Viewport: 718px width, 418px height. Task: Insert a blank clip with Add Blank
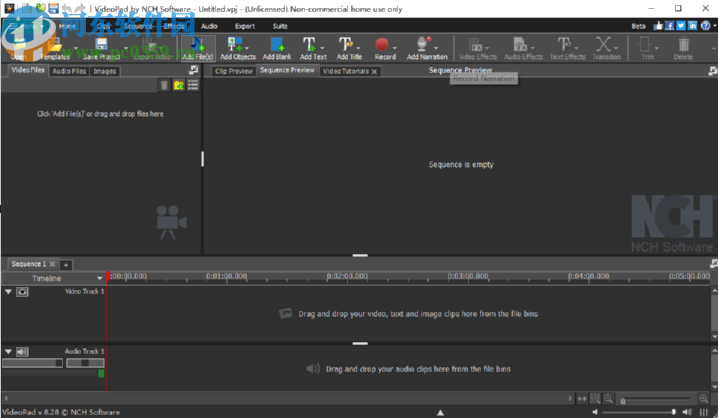(277, 49)
